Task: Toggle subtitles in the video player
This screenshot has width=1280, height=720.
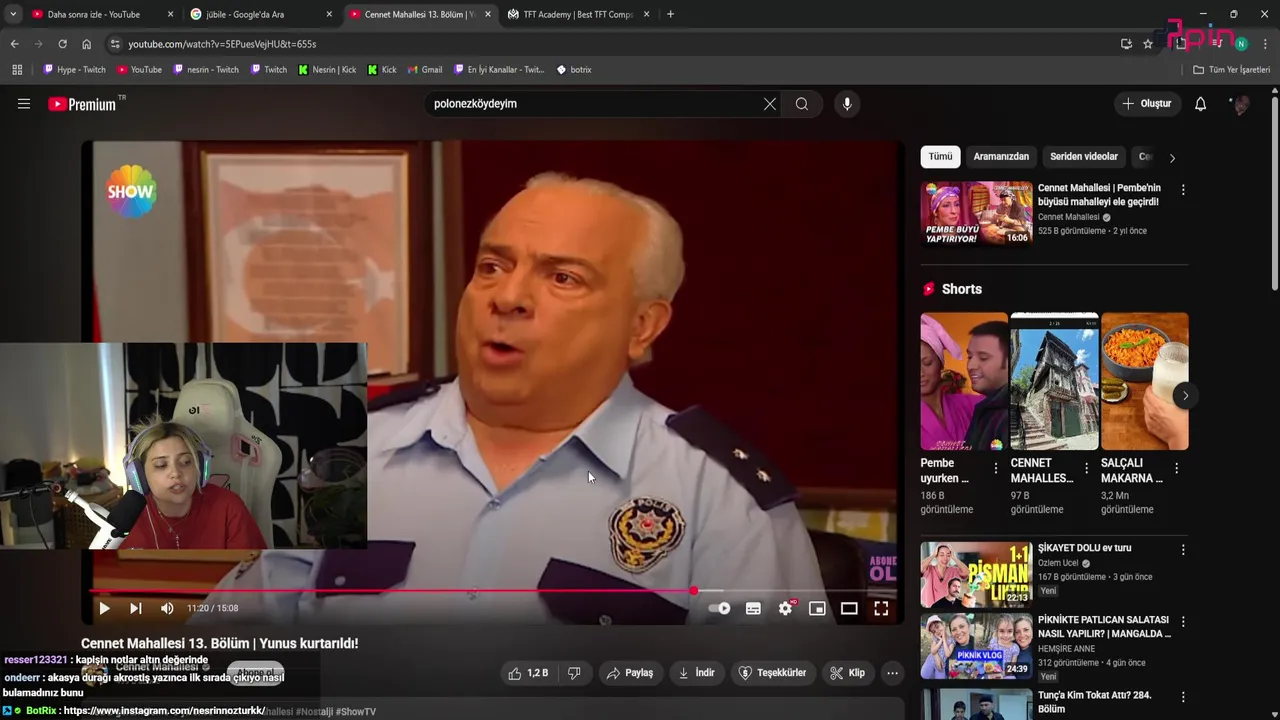Action: click(x=753, y=608)
